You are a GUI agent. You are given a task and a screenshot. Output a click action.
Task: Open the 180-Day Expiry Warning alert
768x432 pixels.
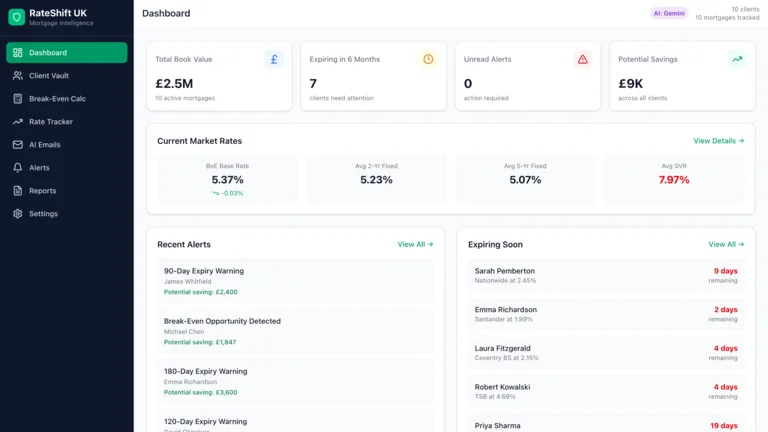pyautogui.click(x=295, y=382)
